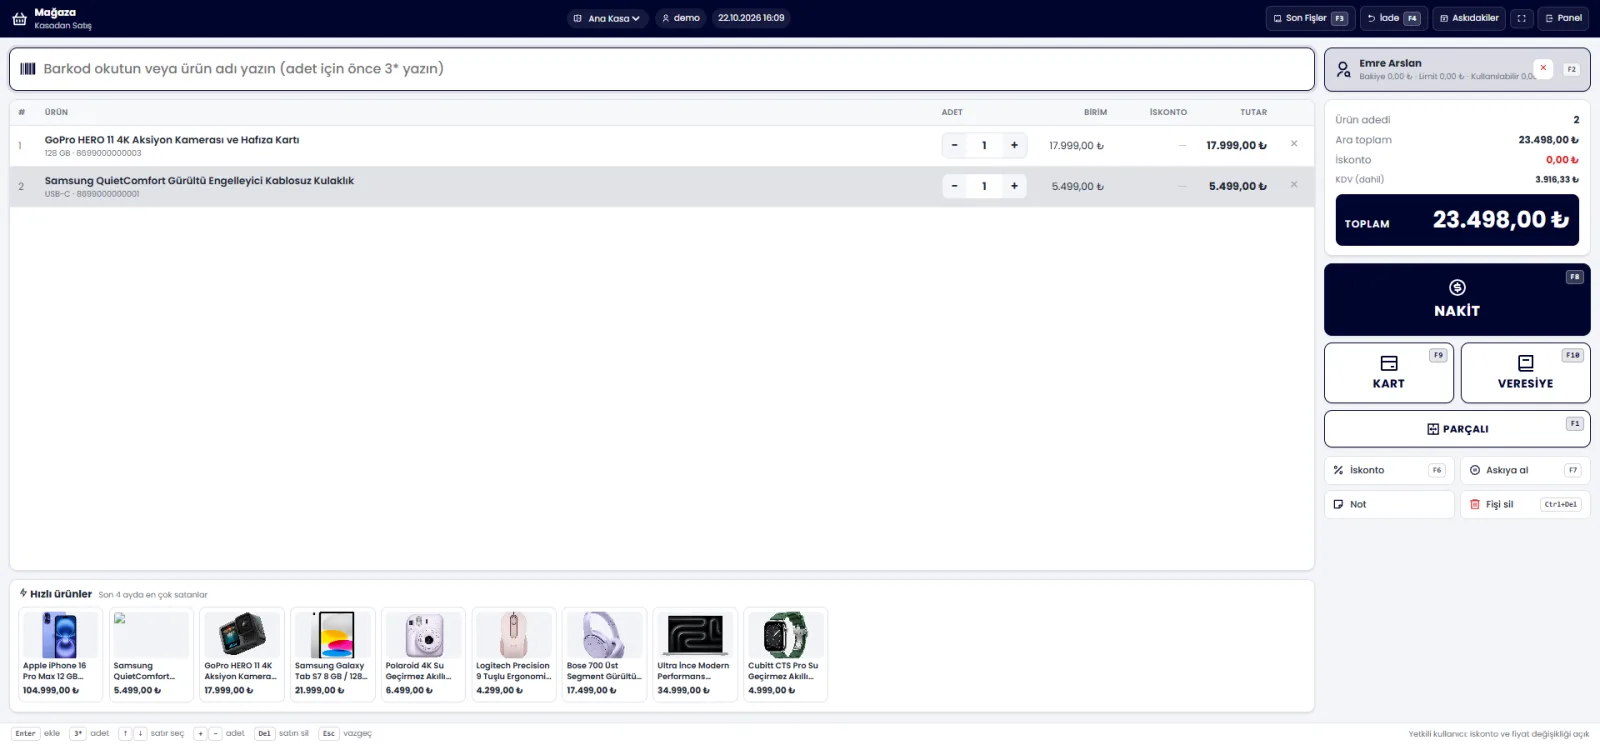Add Logitech Precision mouse quick product
1600x745 pixels.
pyautogui.click(x=514, y=654)
